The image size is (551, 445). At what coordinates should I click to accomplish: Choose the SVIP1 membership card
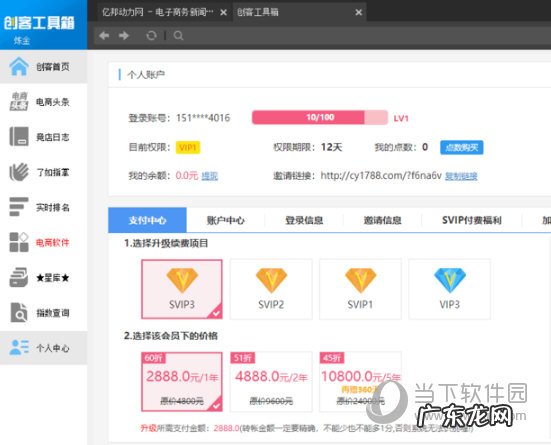coord(360,289)
